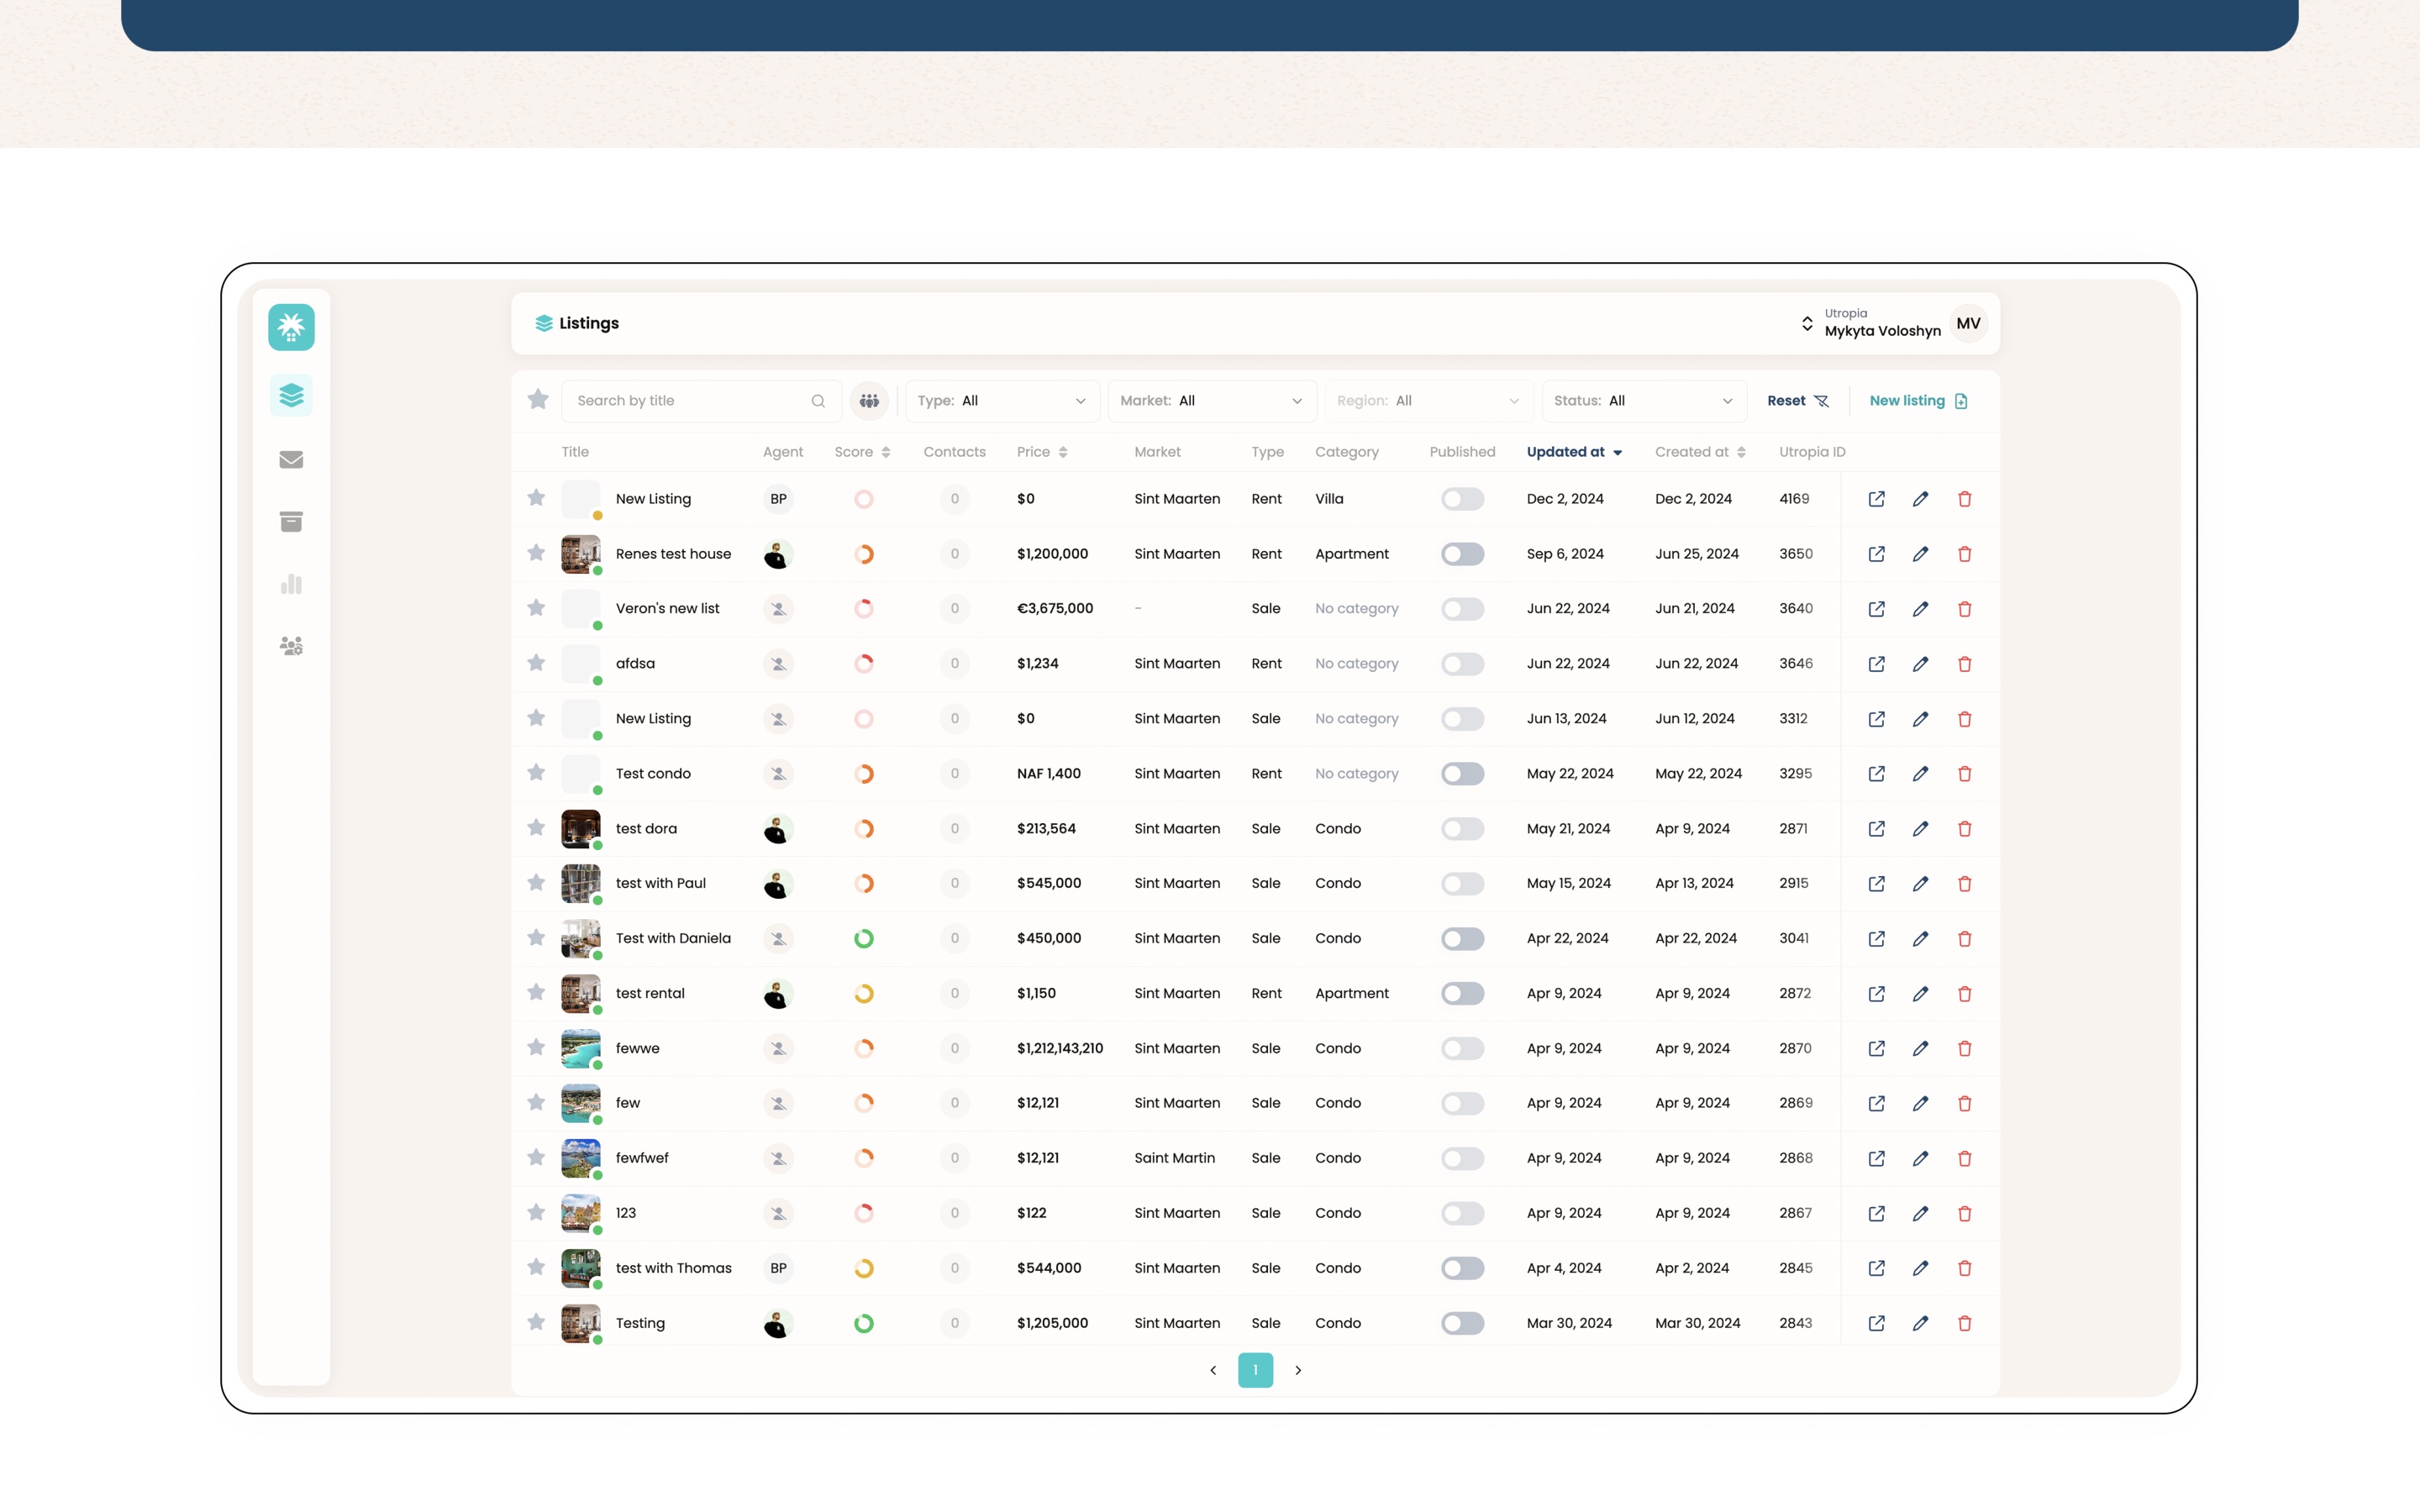Screen dimensions: 2420x1512
Task: Delete the afdsa listing
Action: pos(1964,664)
